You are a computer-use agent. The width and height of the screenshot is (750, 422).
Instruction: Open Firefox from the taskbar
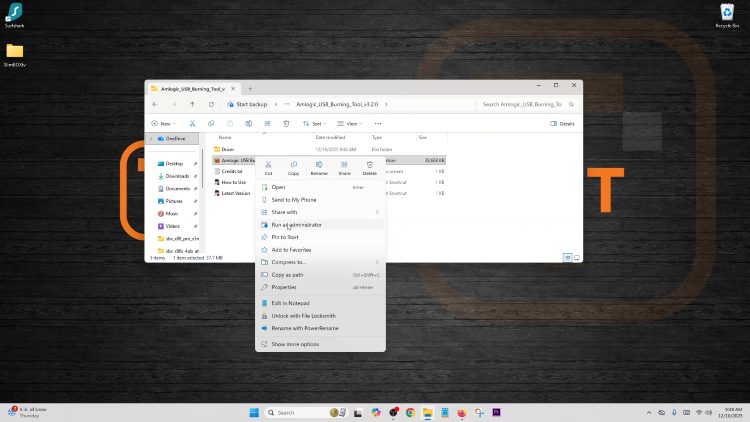pos(462,412)
